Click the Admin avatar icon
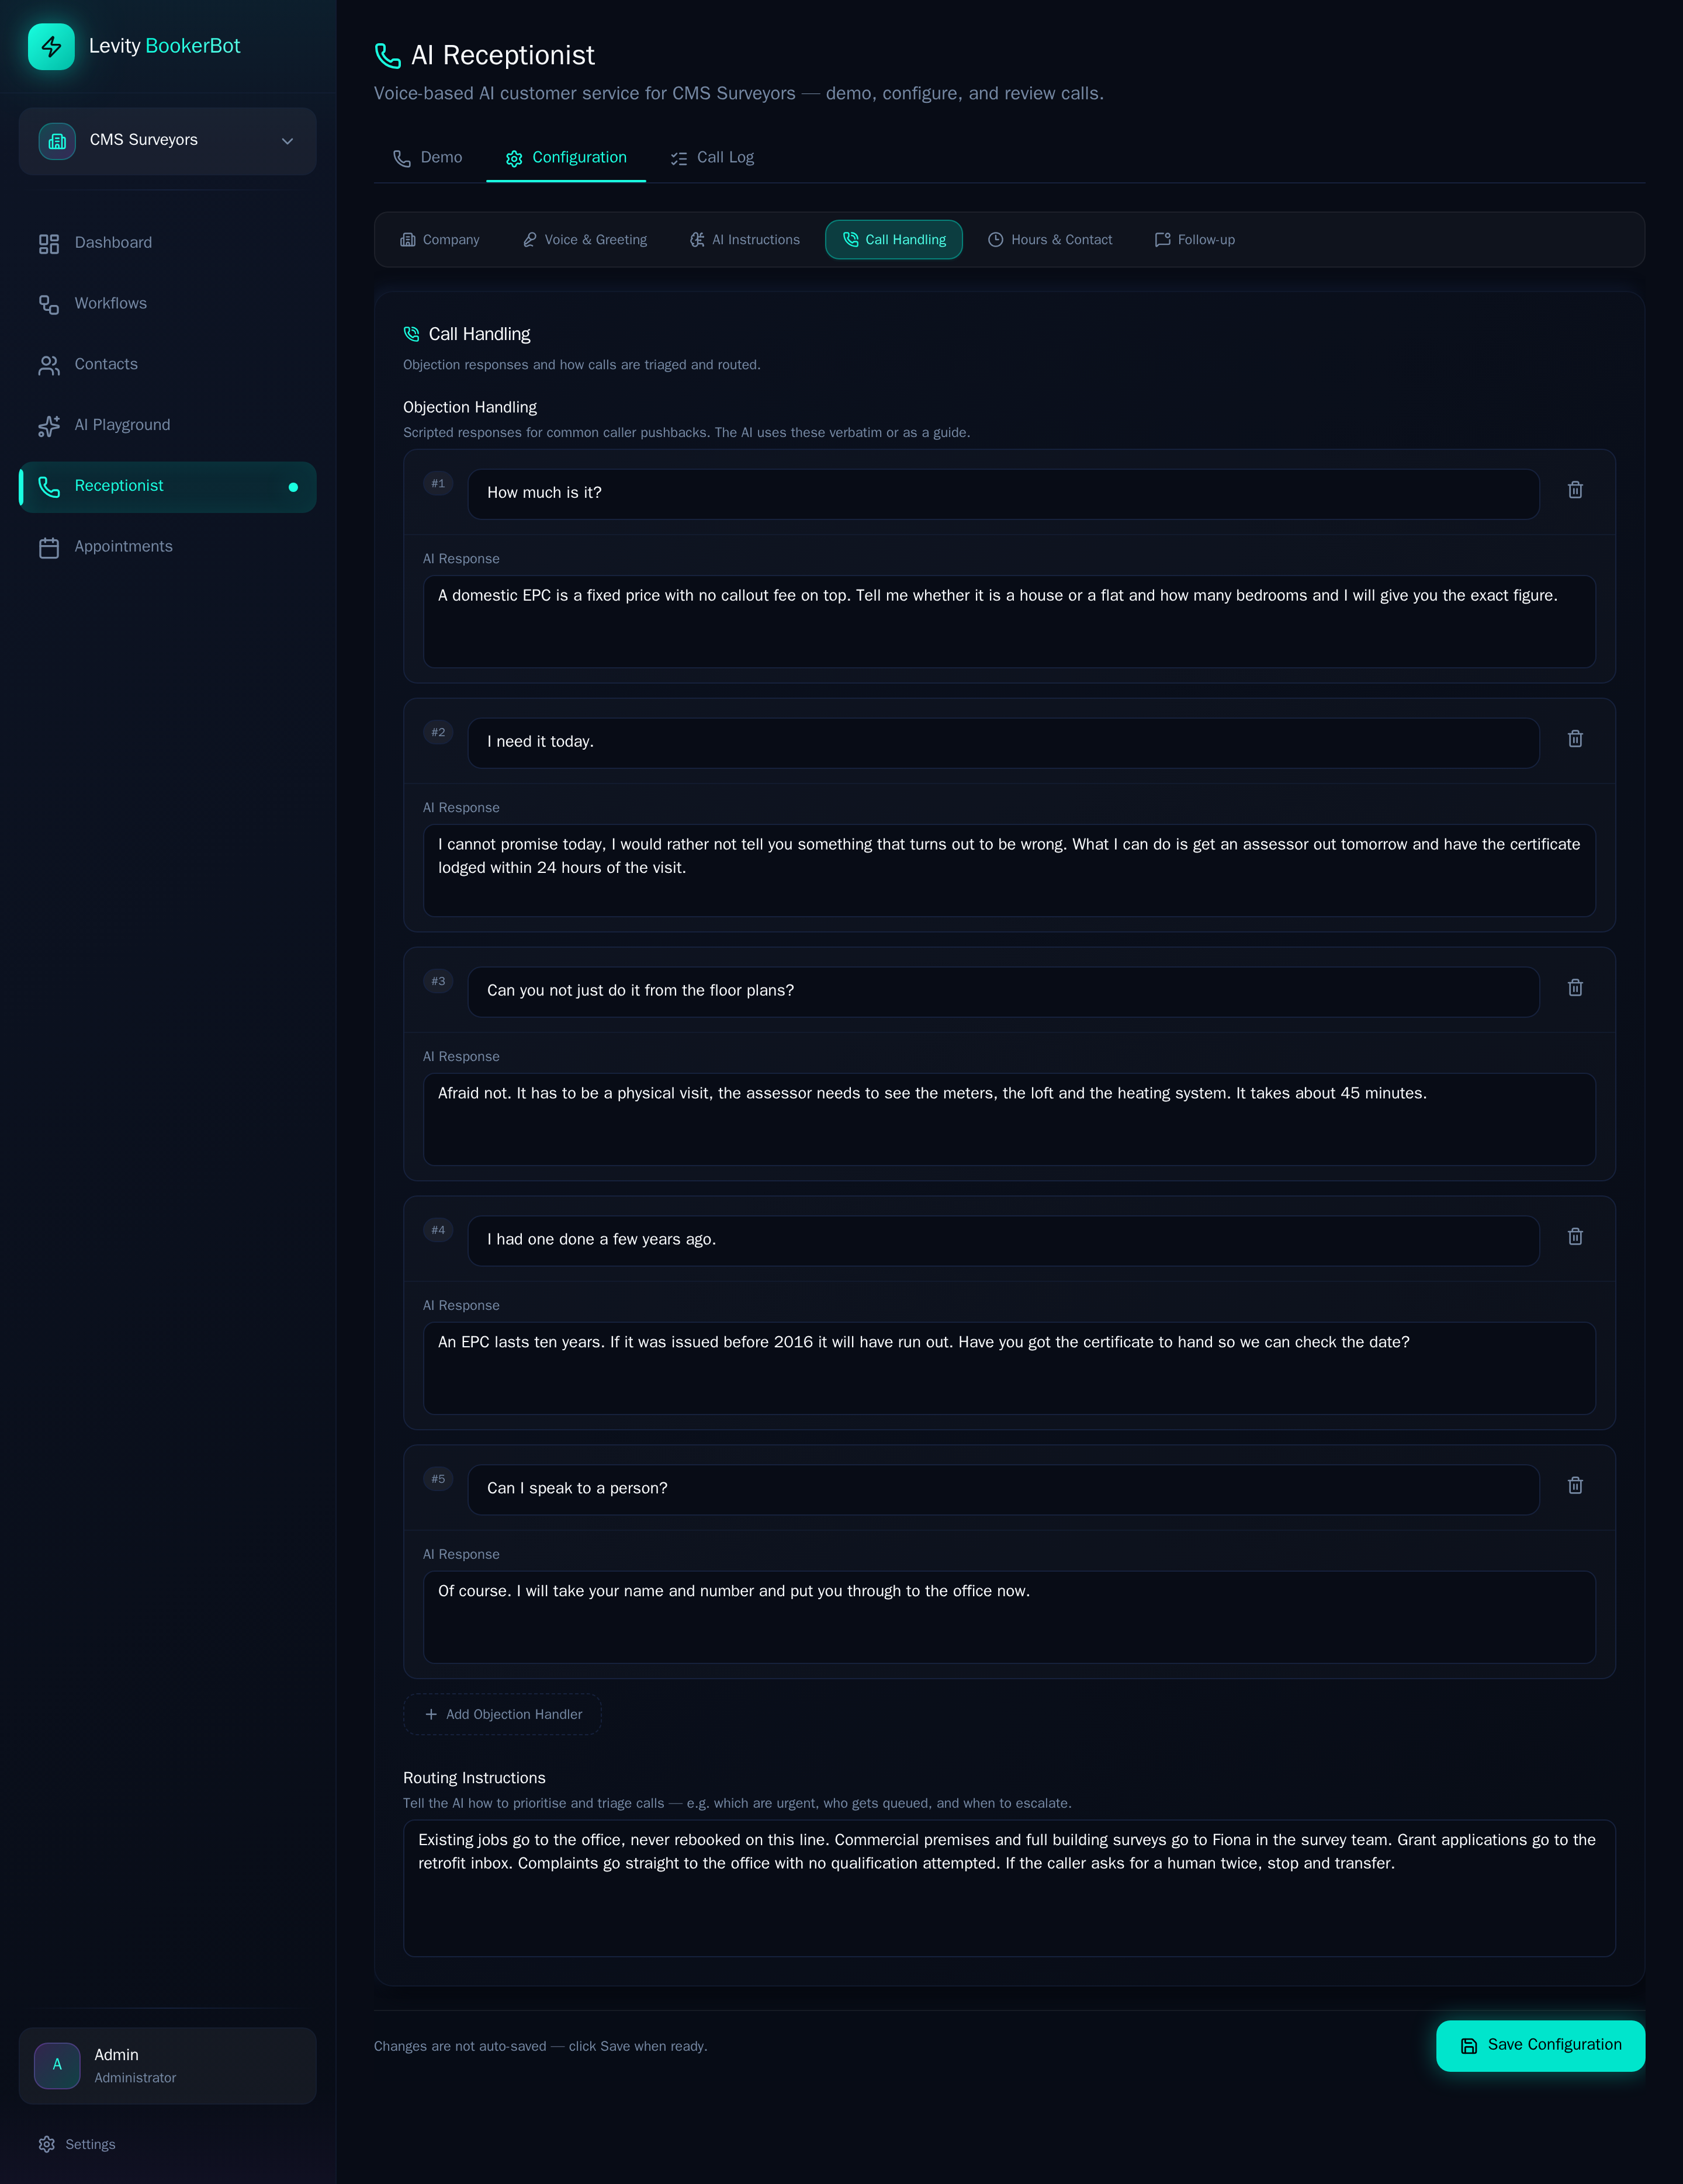This screenshot has height=2184, width=1683. coord(57,2065)
